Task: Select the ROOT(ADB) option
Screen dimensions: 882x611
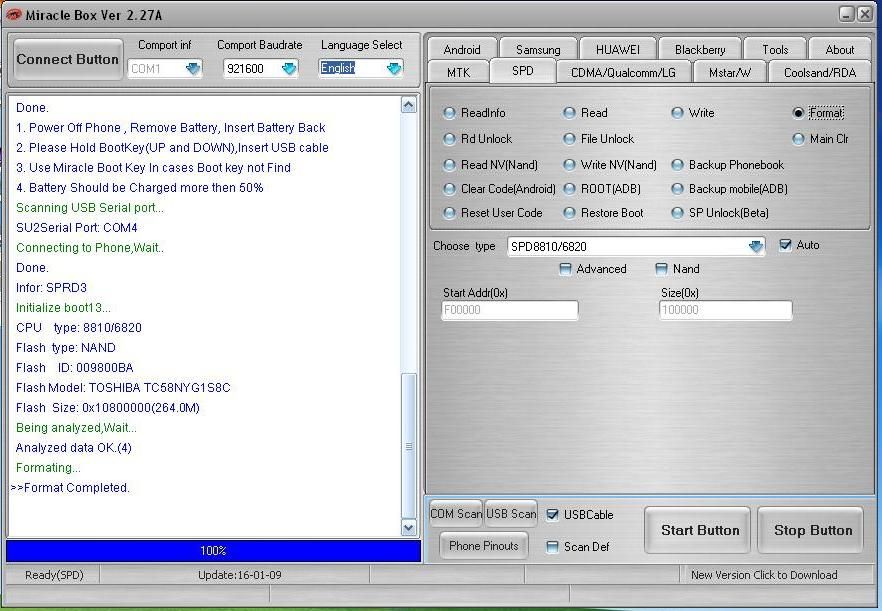Action: [569, 189]
